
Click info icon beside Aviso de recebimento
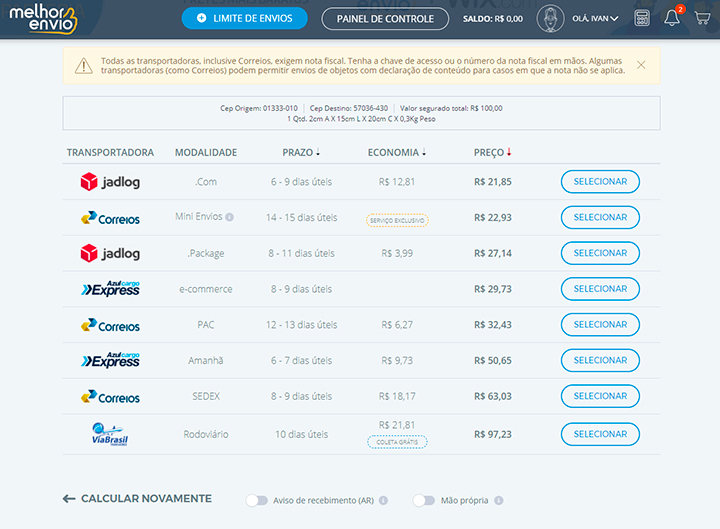[383, 500]
